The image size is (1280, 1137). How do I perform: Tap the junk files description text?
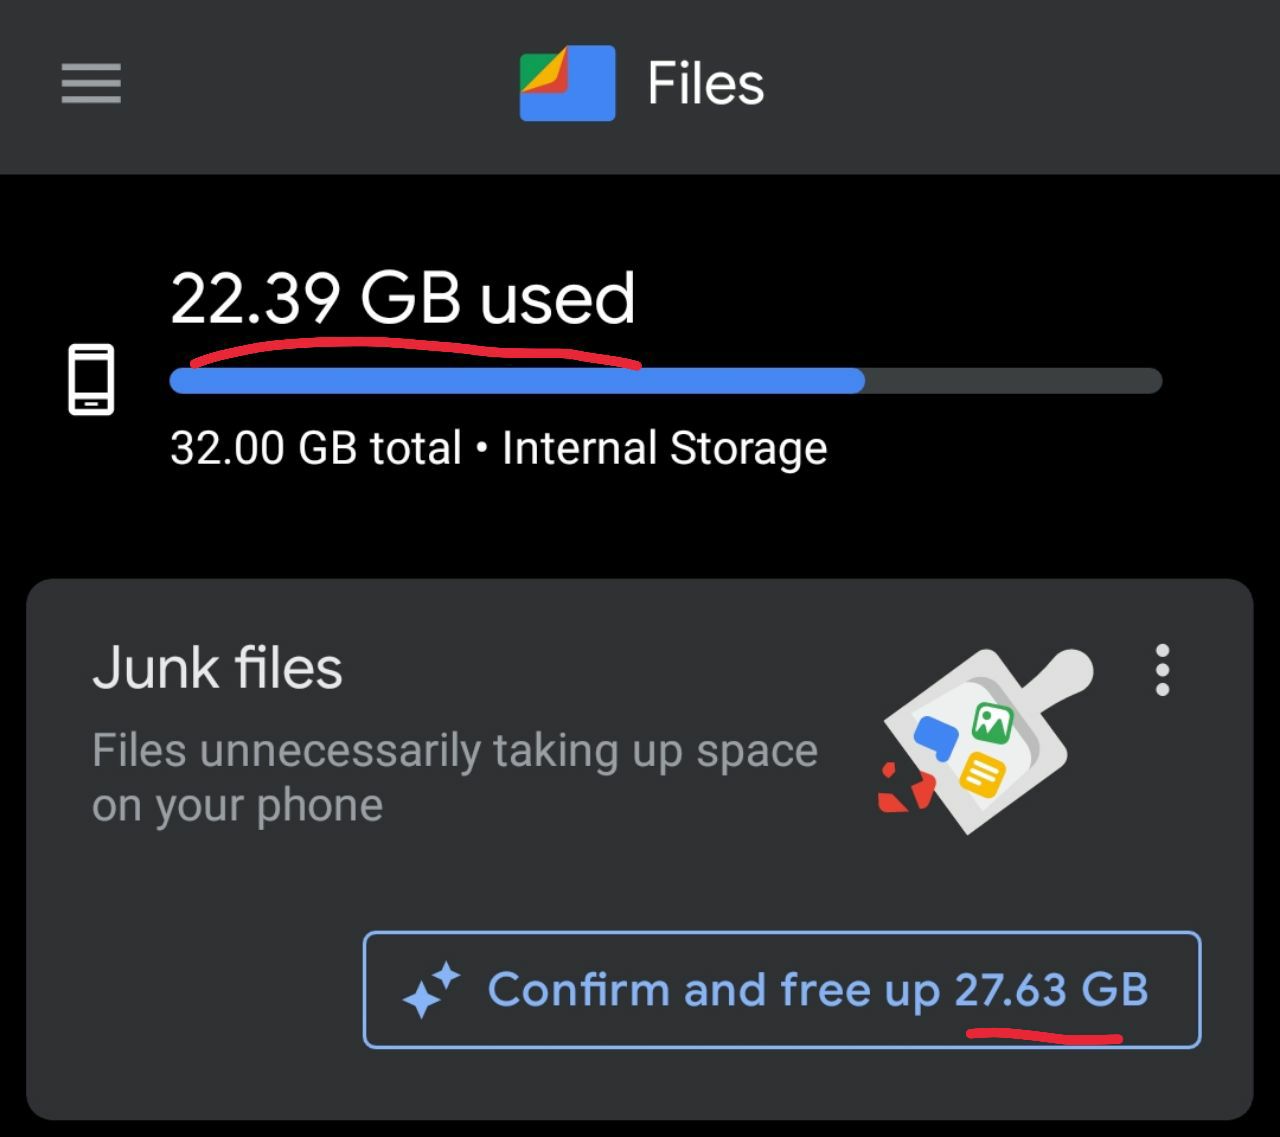(x=455, y=777)
